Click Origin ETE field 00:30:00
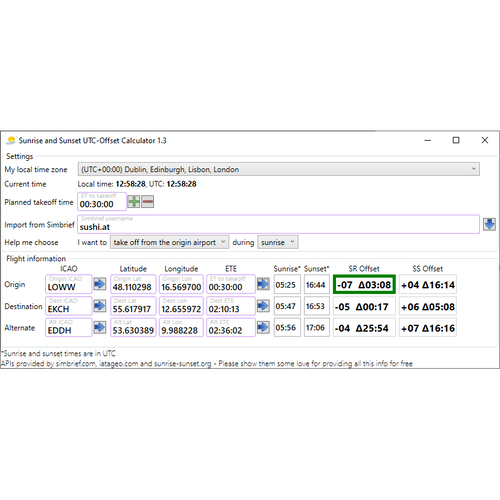 231,284
